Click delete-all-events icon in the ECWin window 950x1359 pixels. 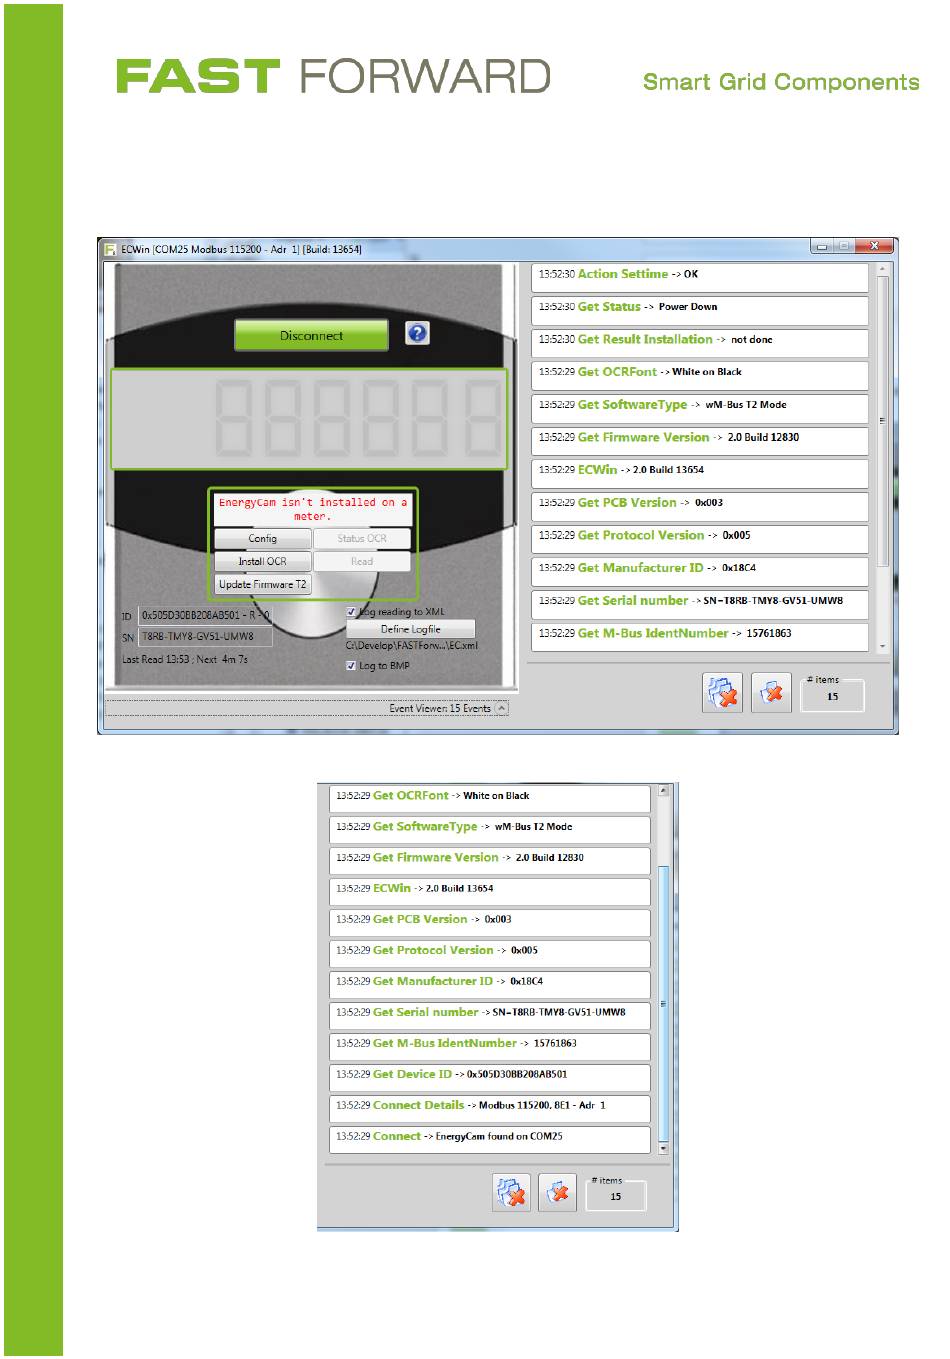(722, 693)
